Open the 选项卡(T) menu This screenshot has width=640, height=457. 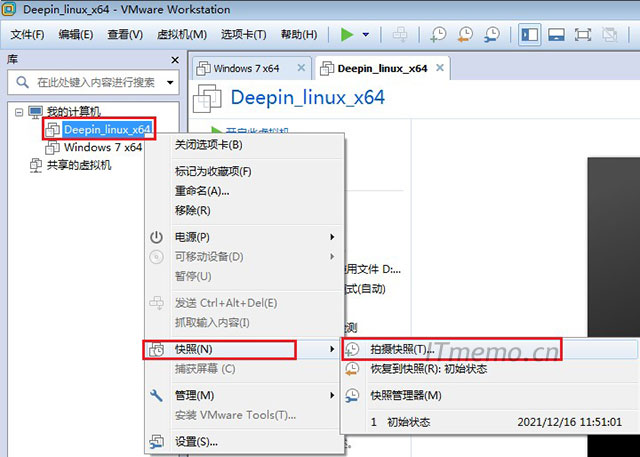pos(244,35)
